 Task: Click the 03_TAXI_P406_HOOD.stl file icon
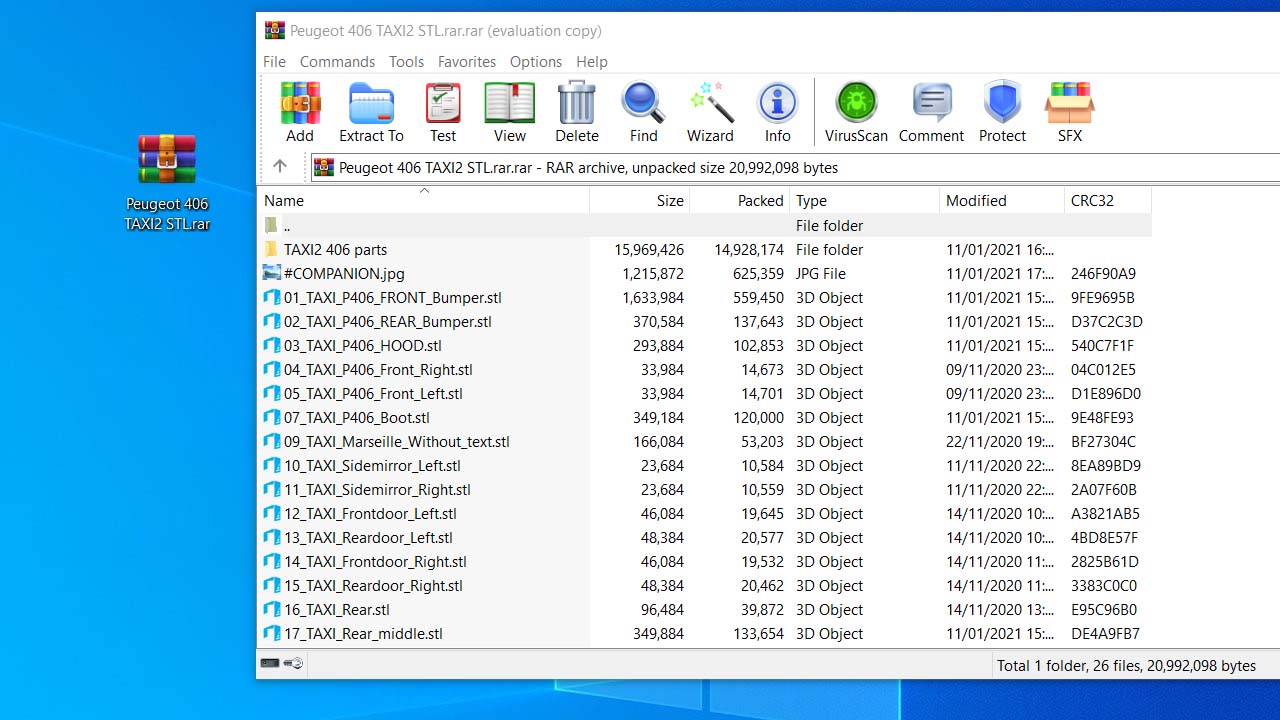(x=271, y=345)
